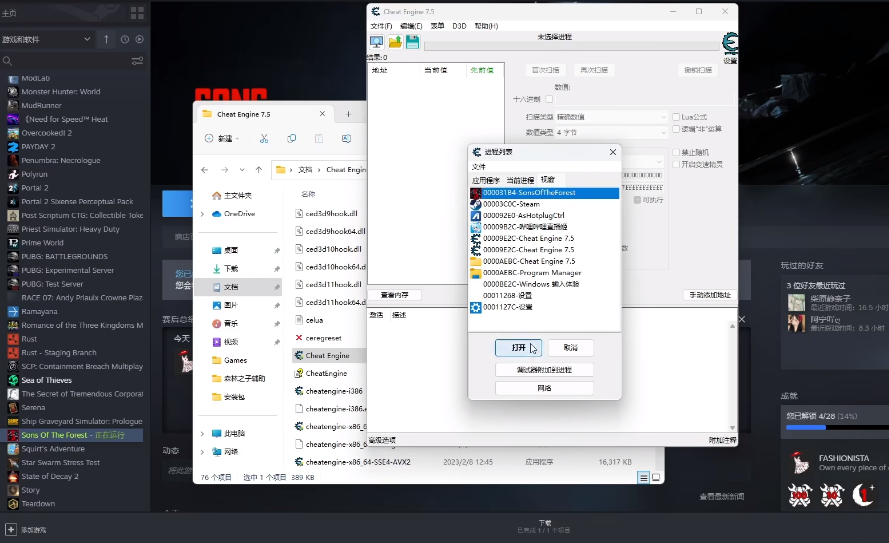
Task: Select 00003184-SonsOfTheForest process row
Action: [544, 193]
